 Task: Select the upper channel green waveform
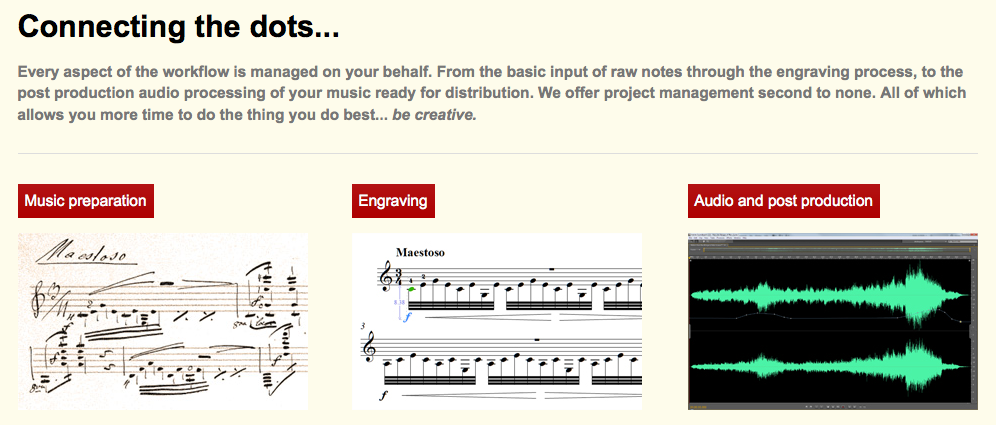(830, 295)
